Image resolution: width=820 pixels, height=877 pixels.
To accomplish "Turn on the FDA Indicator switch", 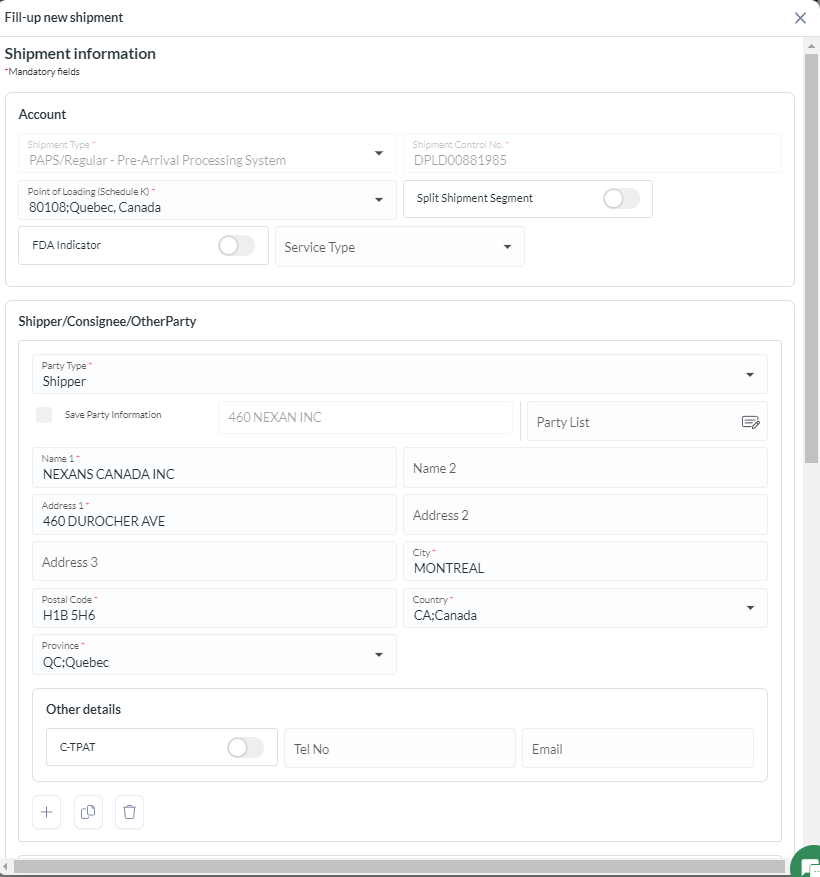I will pos(236,246).
